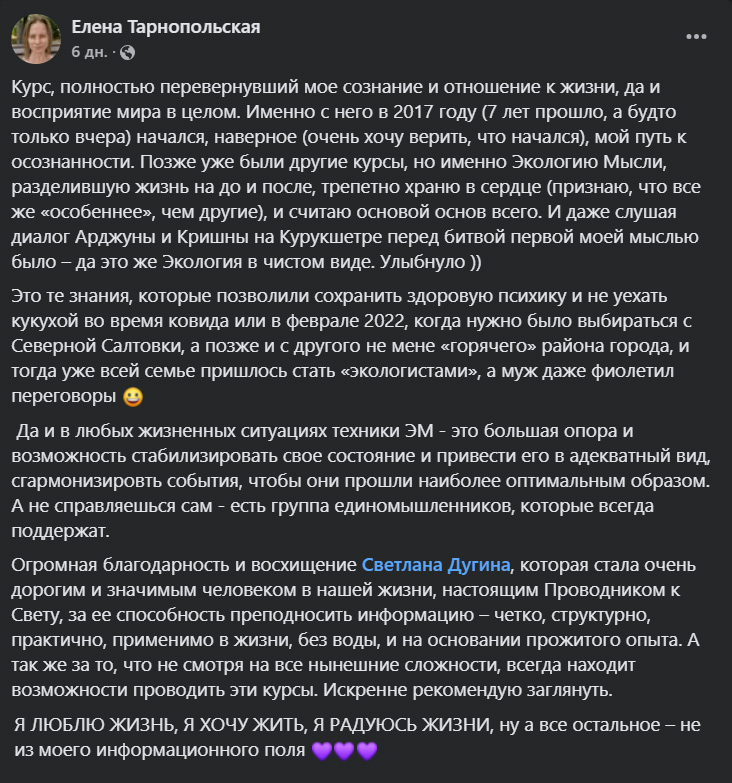Click the globe public audience icon
Viewport: 732px width, 783px height.
pyautogui.click(x=127, y=52)
